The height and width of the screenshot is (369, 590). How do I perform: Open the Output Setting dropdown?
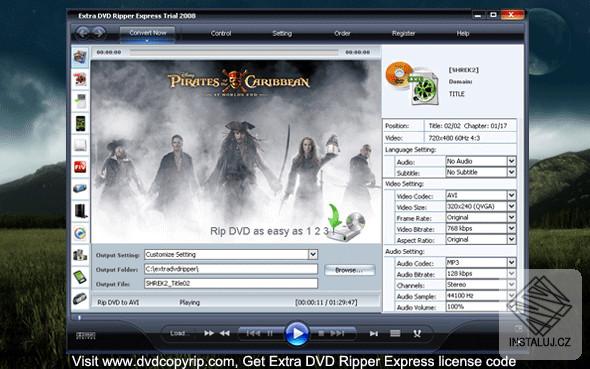click(x=313, y=255)
